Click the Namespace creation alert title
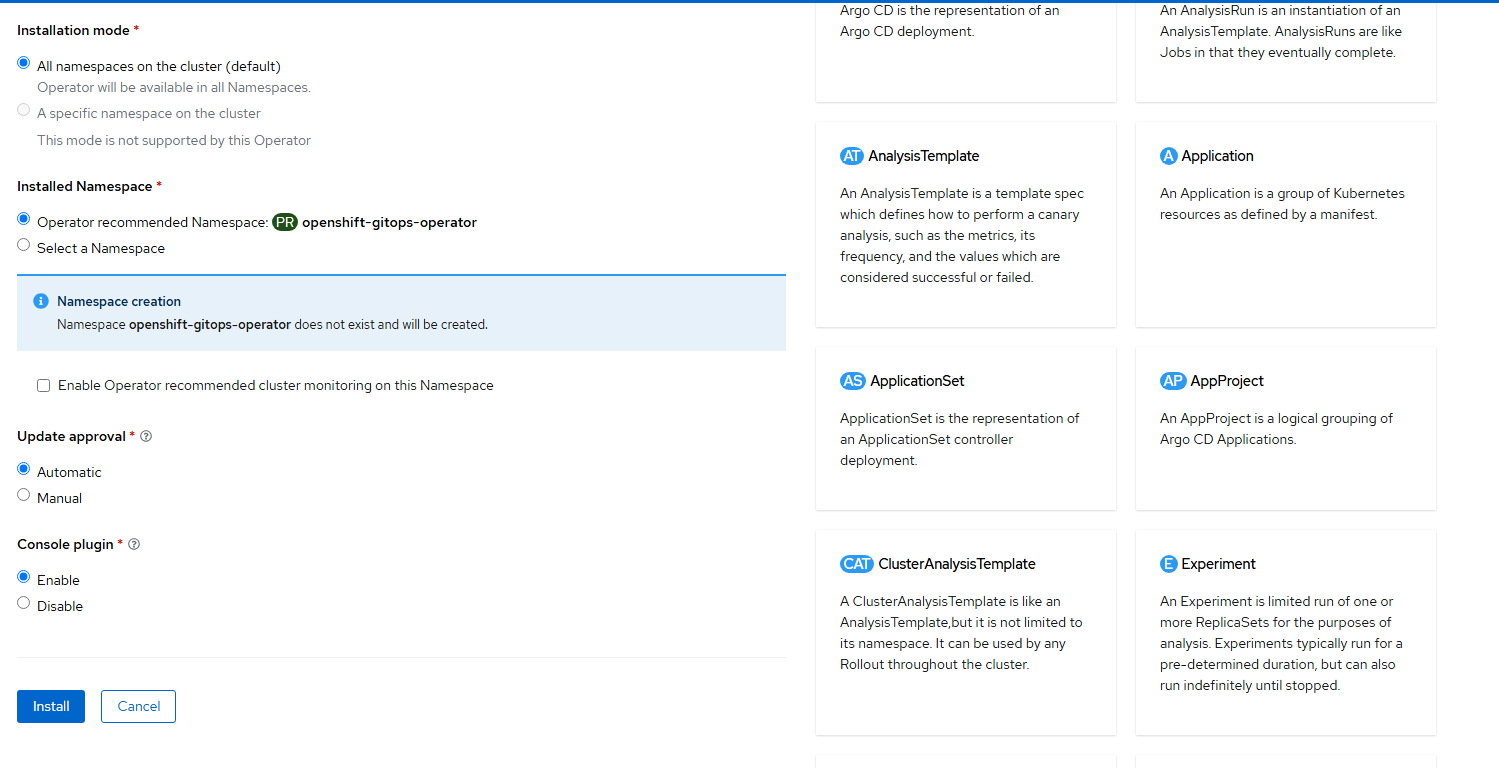The height and width of the screenshot is (768, 1499). 119,301
